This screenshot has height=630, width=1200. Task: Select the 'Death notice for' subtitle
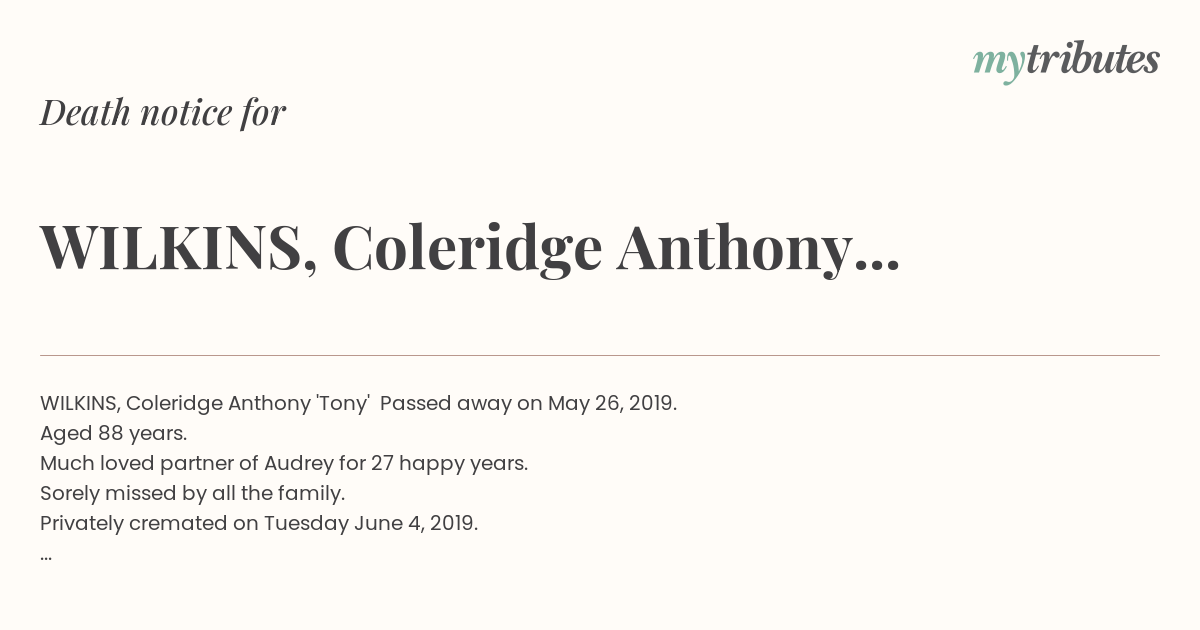pyautogui.click(x=163, y=113)
